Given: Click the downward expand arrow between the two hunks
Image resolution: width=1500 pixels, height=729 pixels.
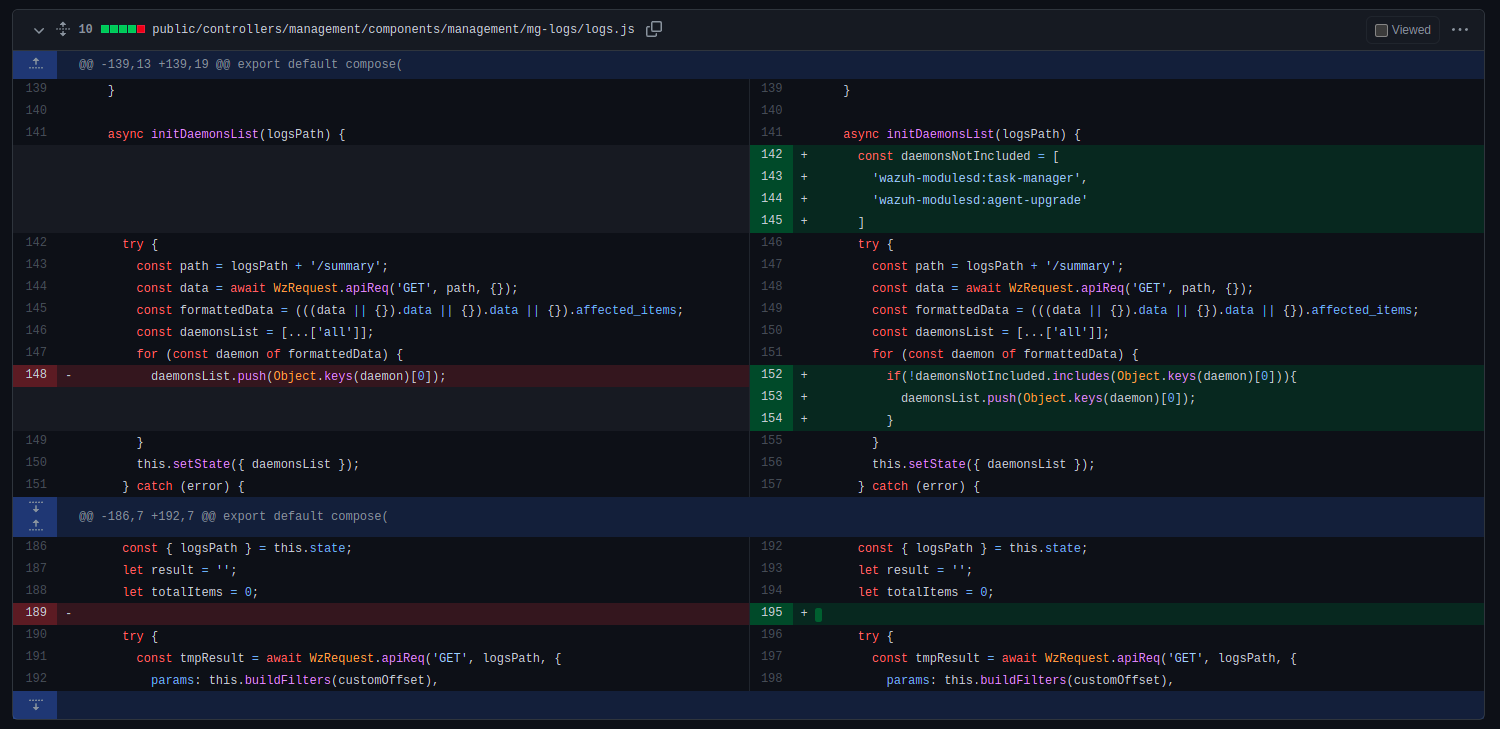Looking at the screenshot, I should (35, 508).
